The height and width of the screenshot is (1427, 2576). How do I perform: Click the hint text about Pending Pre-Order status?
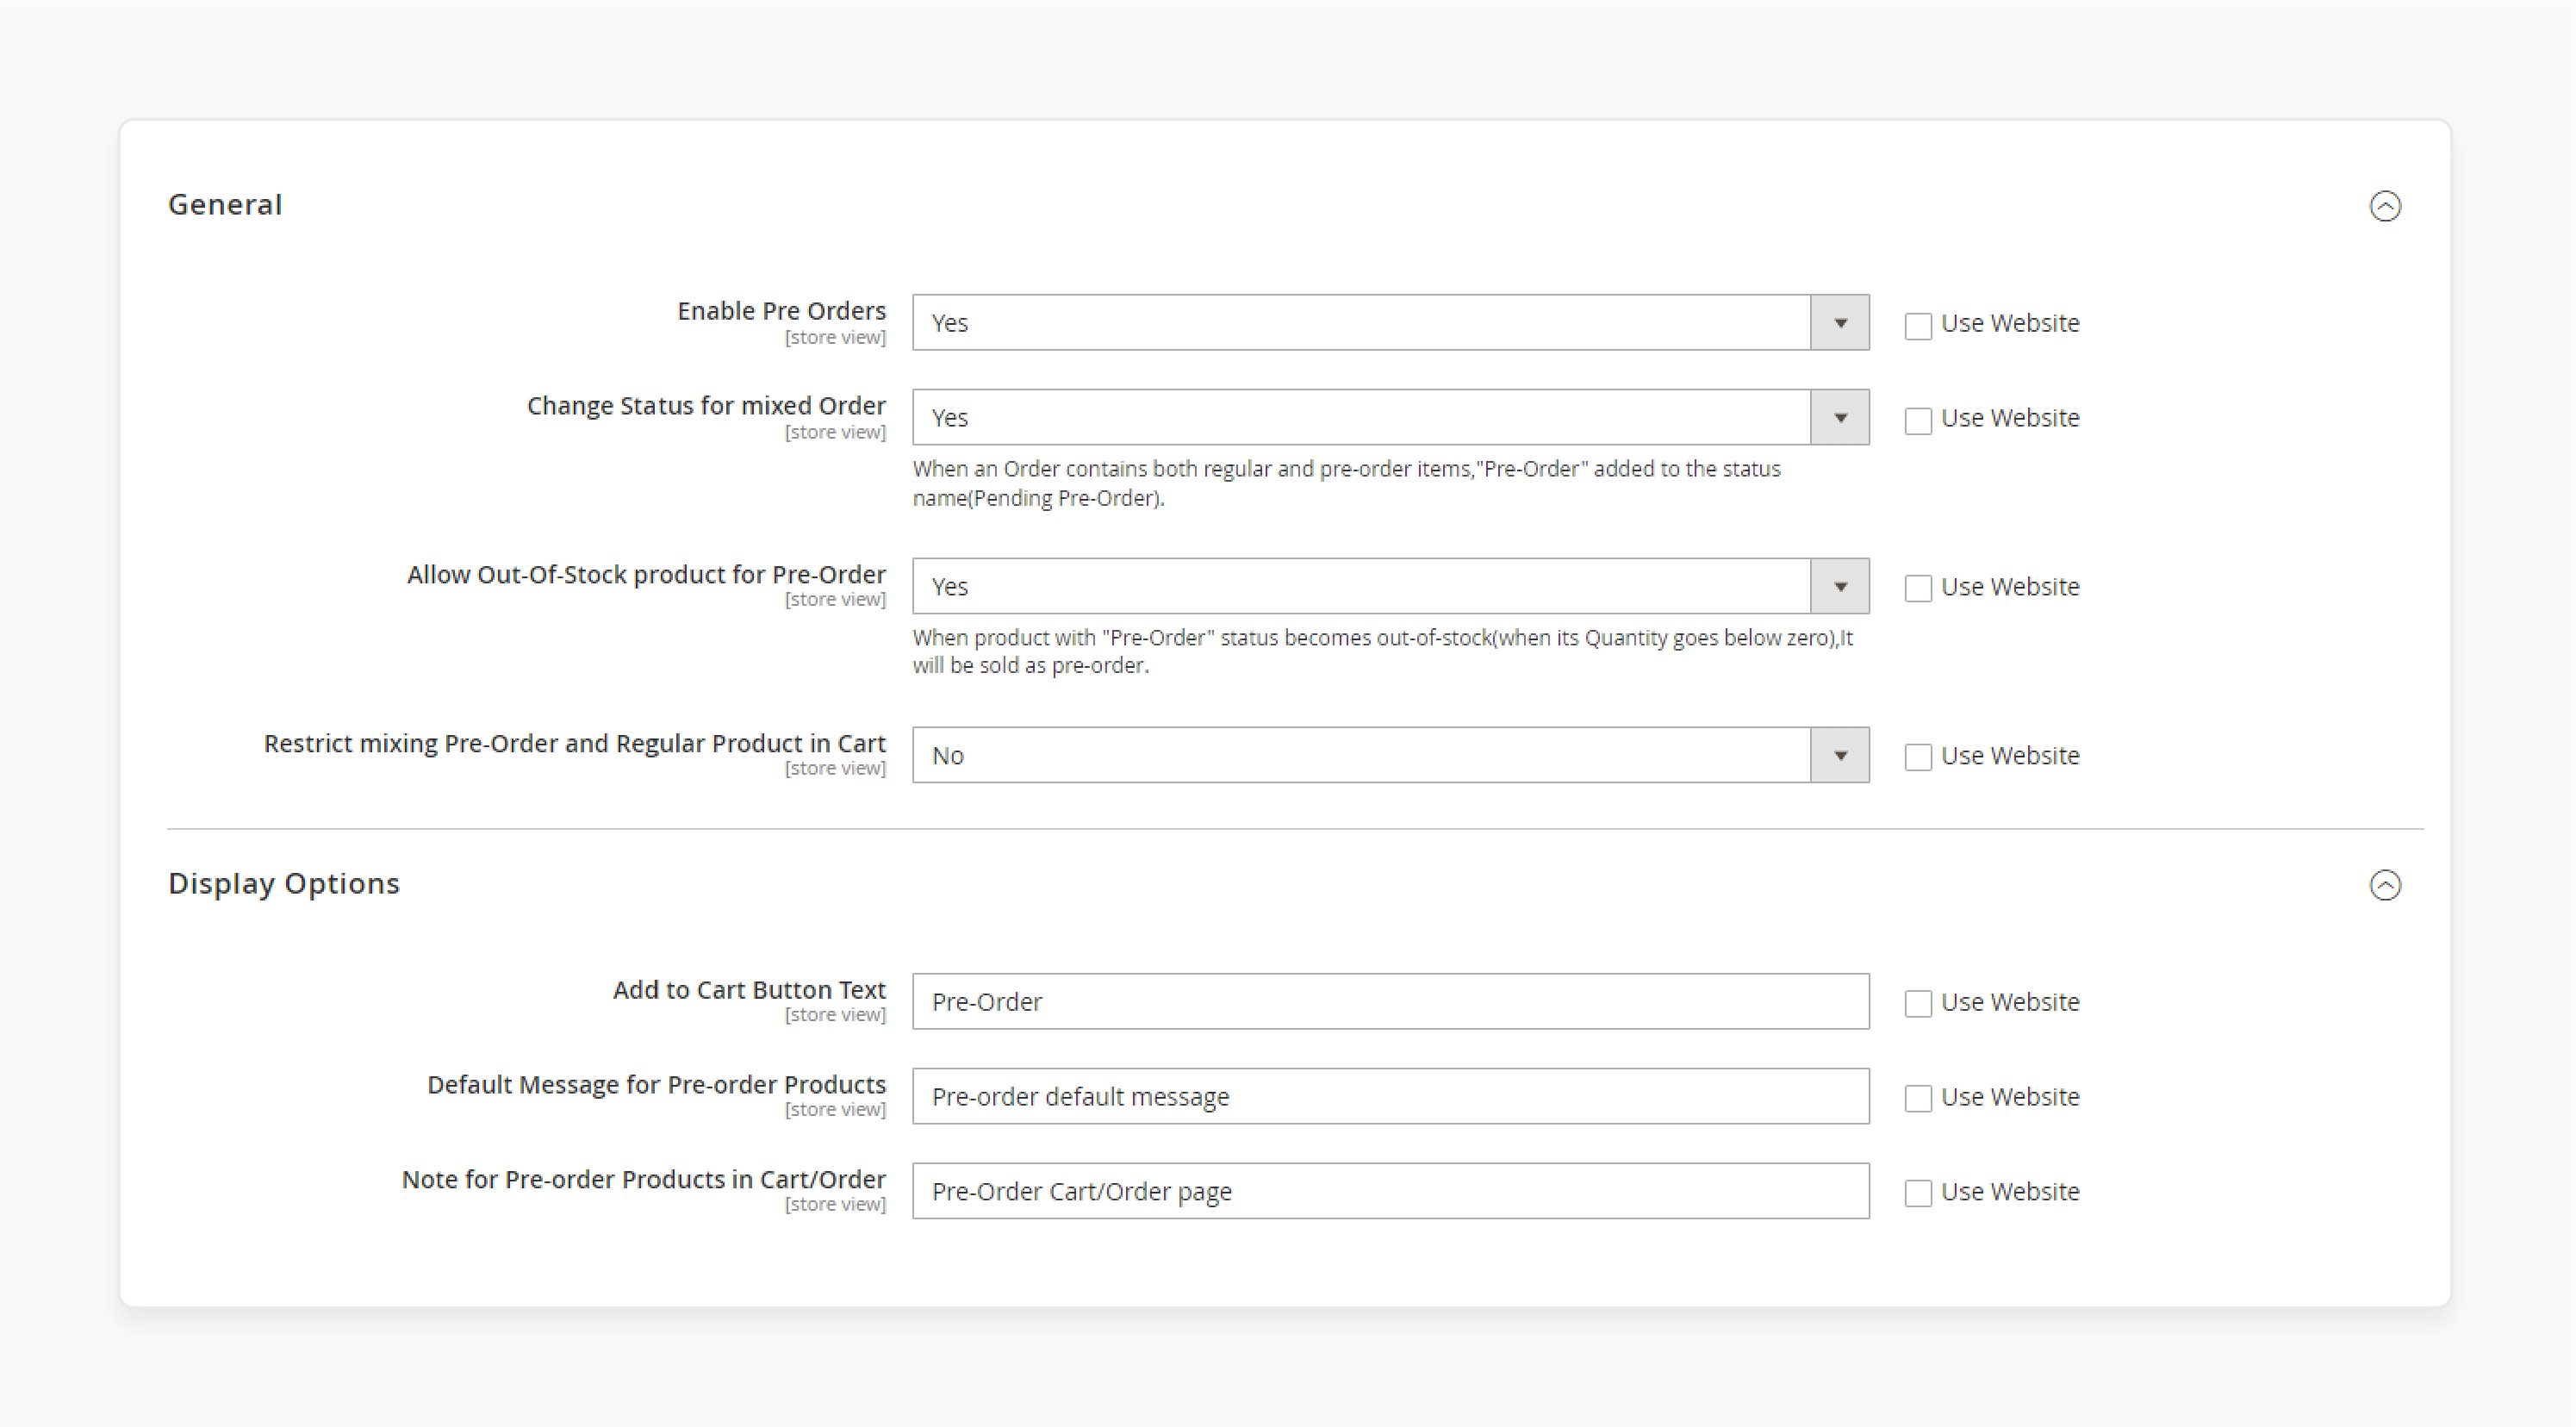point(1346,483)
